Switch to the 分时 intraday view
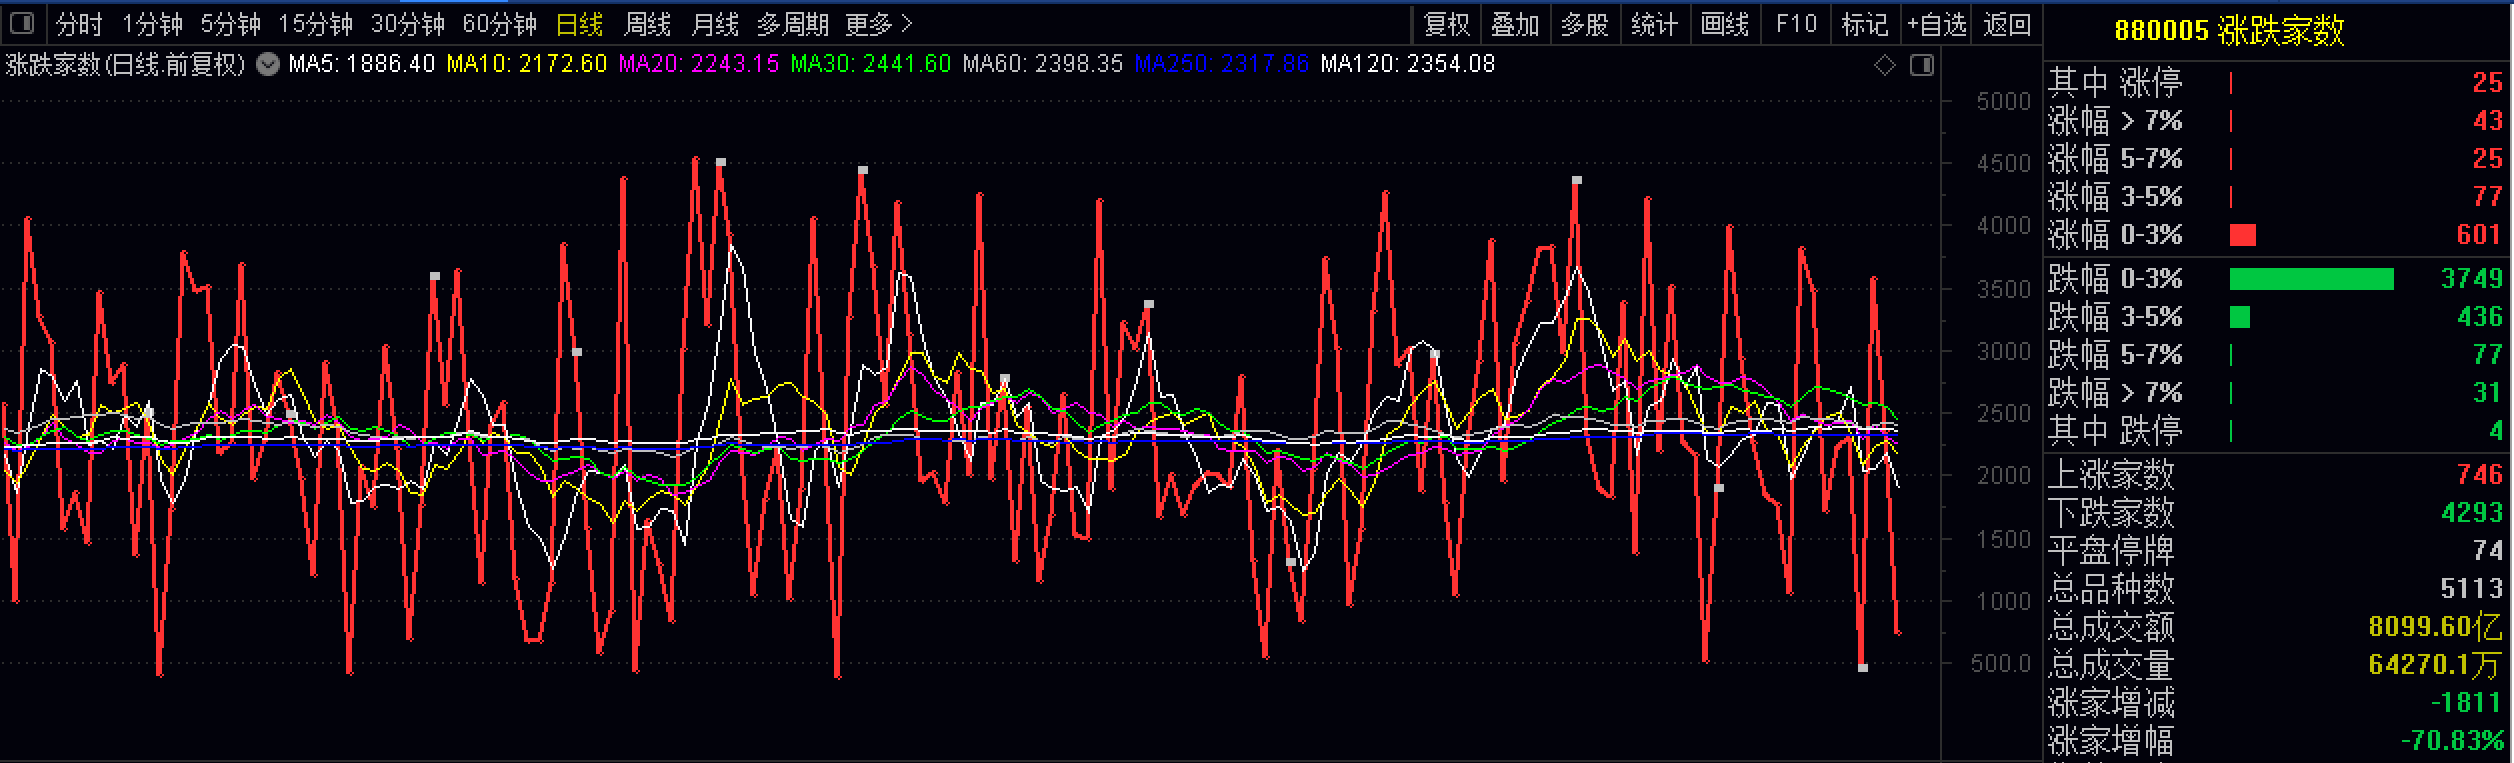2514x763 pixels. tap(79, 24)
